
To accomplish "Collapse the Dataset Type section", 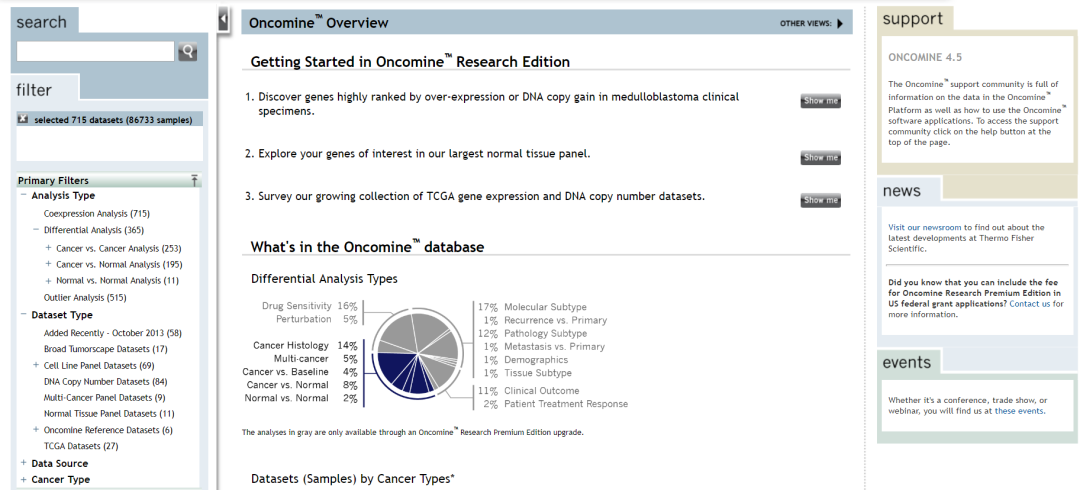I will point(23,314).
